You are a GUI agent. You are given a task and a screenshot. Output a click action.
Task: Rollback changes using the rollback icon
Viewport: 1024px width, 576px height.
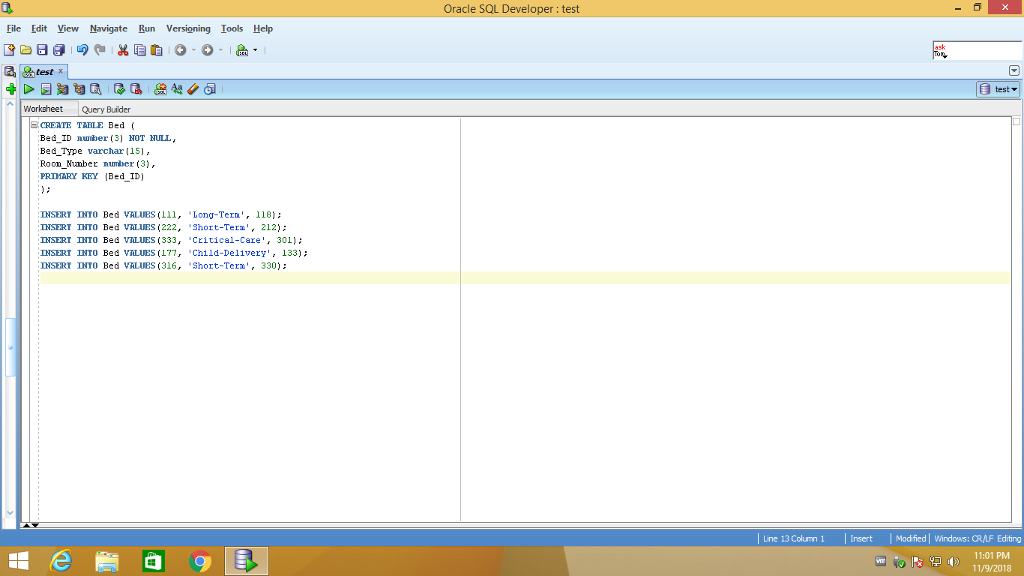coord(135,89)
